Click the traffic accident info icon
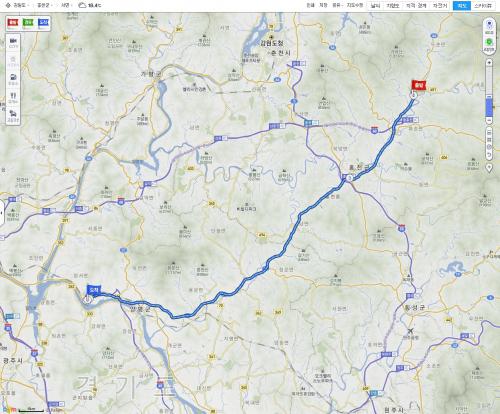Viewport: 500px width, 414px height. point(13,116)
